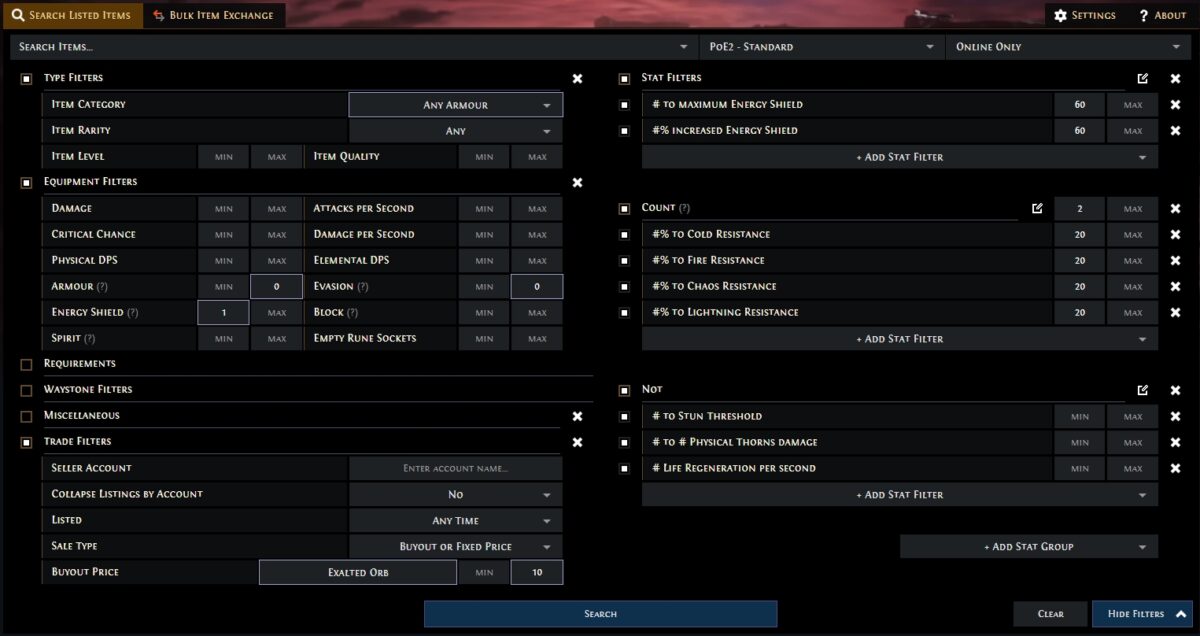Expand the Sale Type dropdown
The height and width of the screenshot is (636, 1200).
point(455,547)
